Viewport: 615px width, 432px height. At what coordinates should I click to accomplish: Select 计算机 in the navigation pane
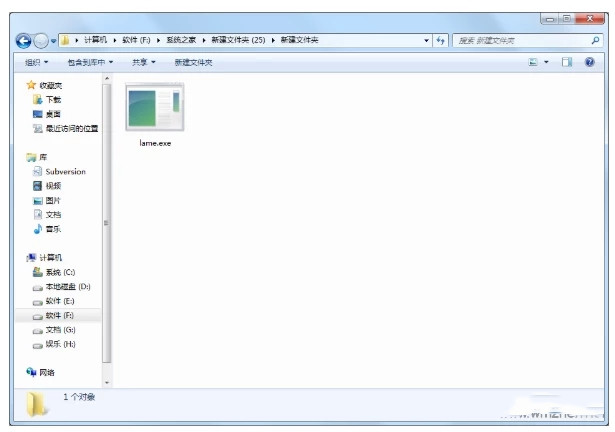pyautogui.click(x=51, y=257)
